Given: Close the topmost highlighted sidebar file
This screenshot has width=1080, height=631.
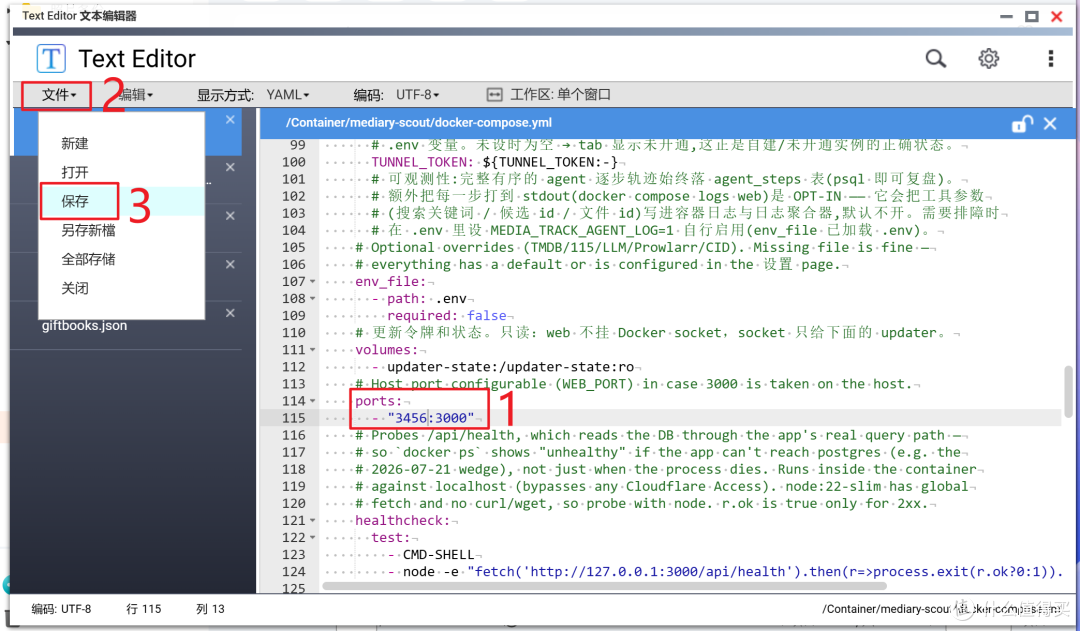Looking at the screenshot, I should pos(230,120).
